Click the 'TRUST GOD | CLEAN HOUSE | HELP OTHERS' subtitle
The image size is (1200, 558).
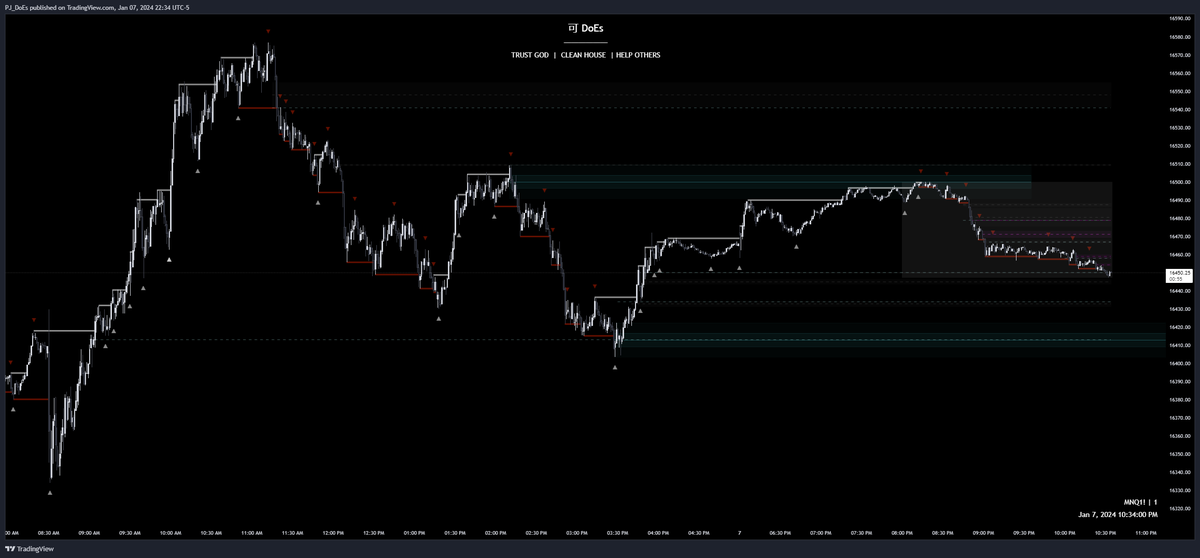point(585,55)
